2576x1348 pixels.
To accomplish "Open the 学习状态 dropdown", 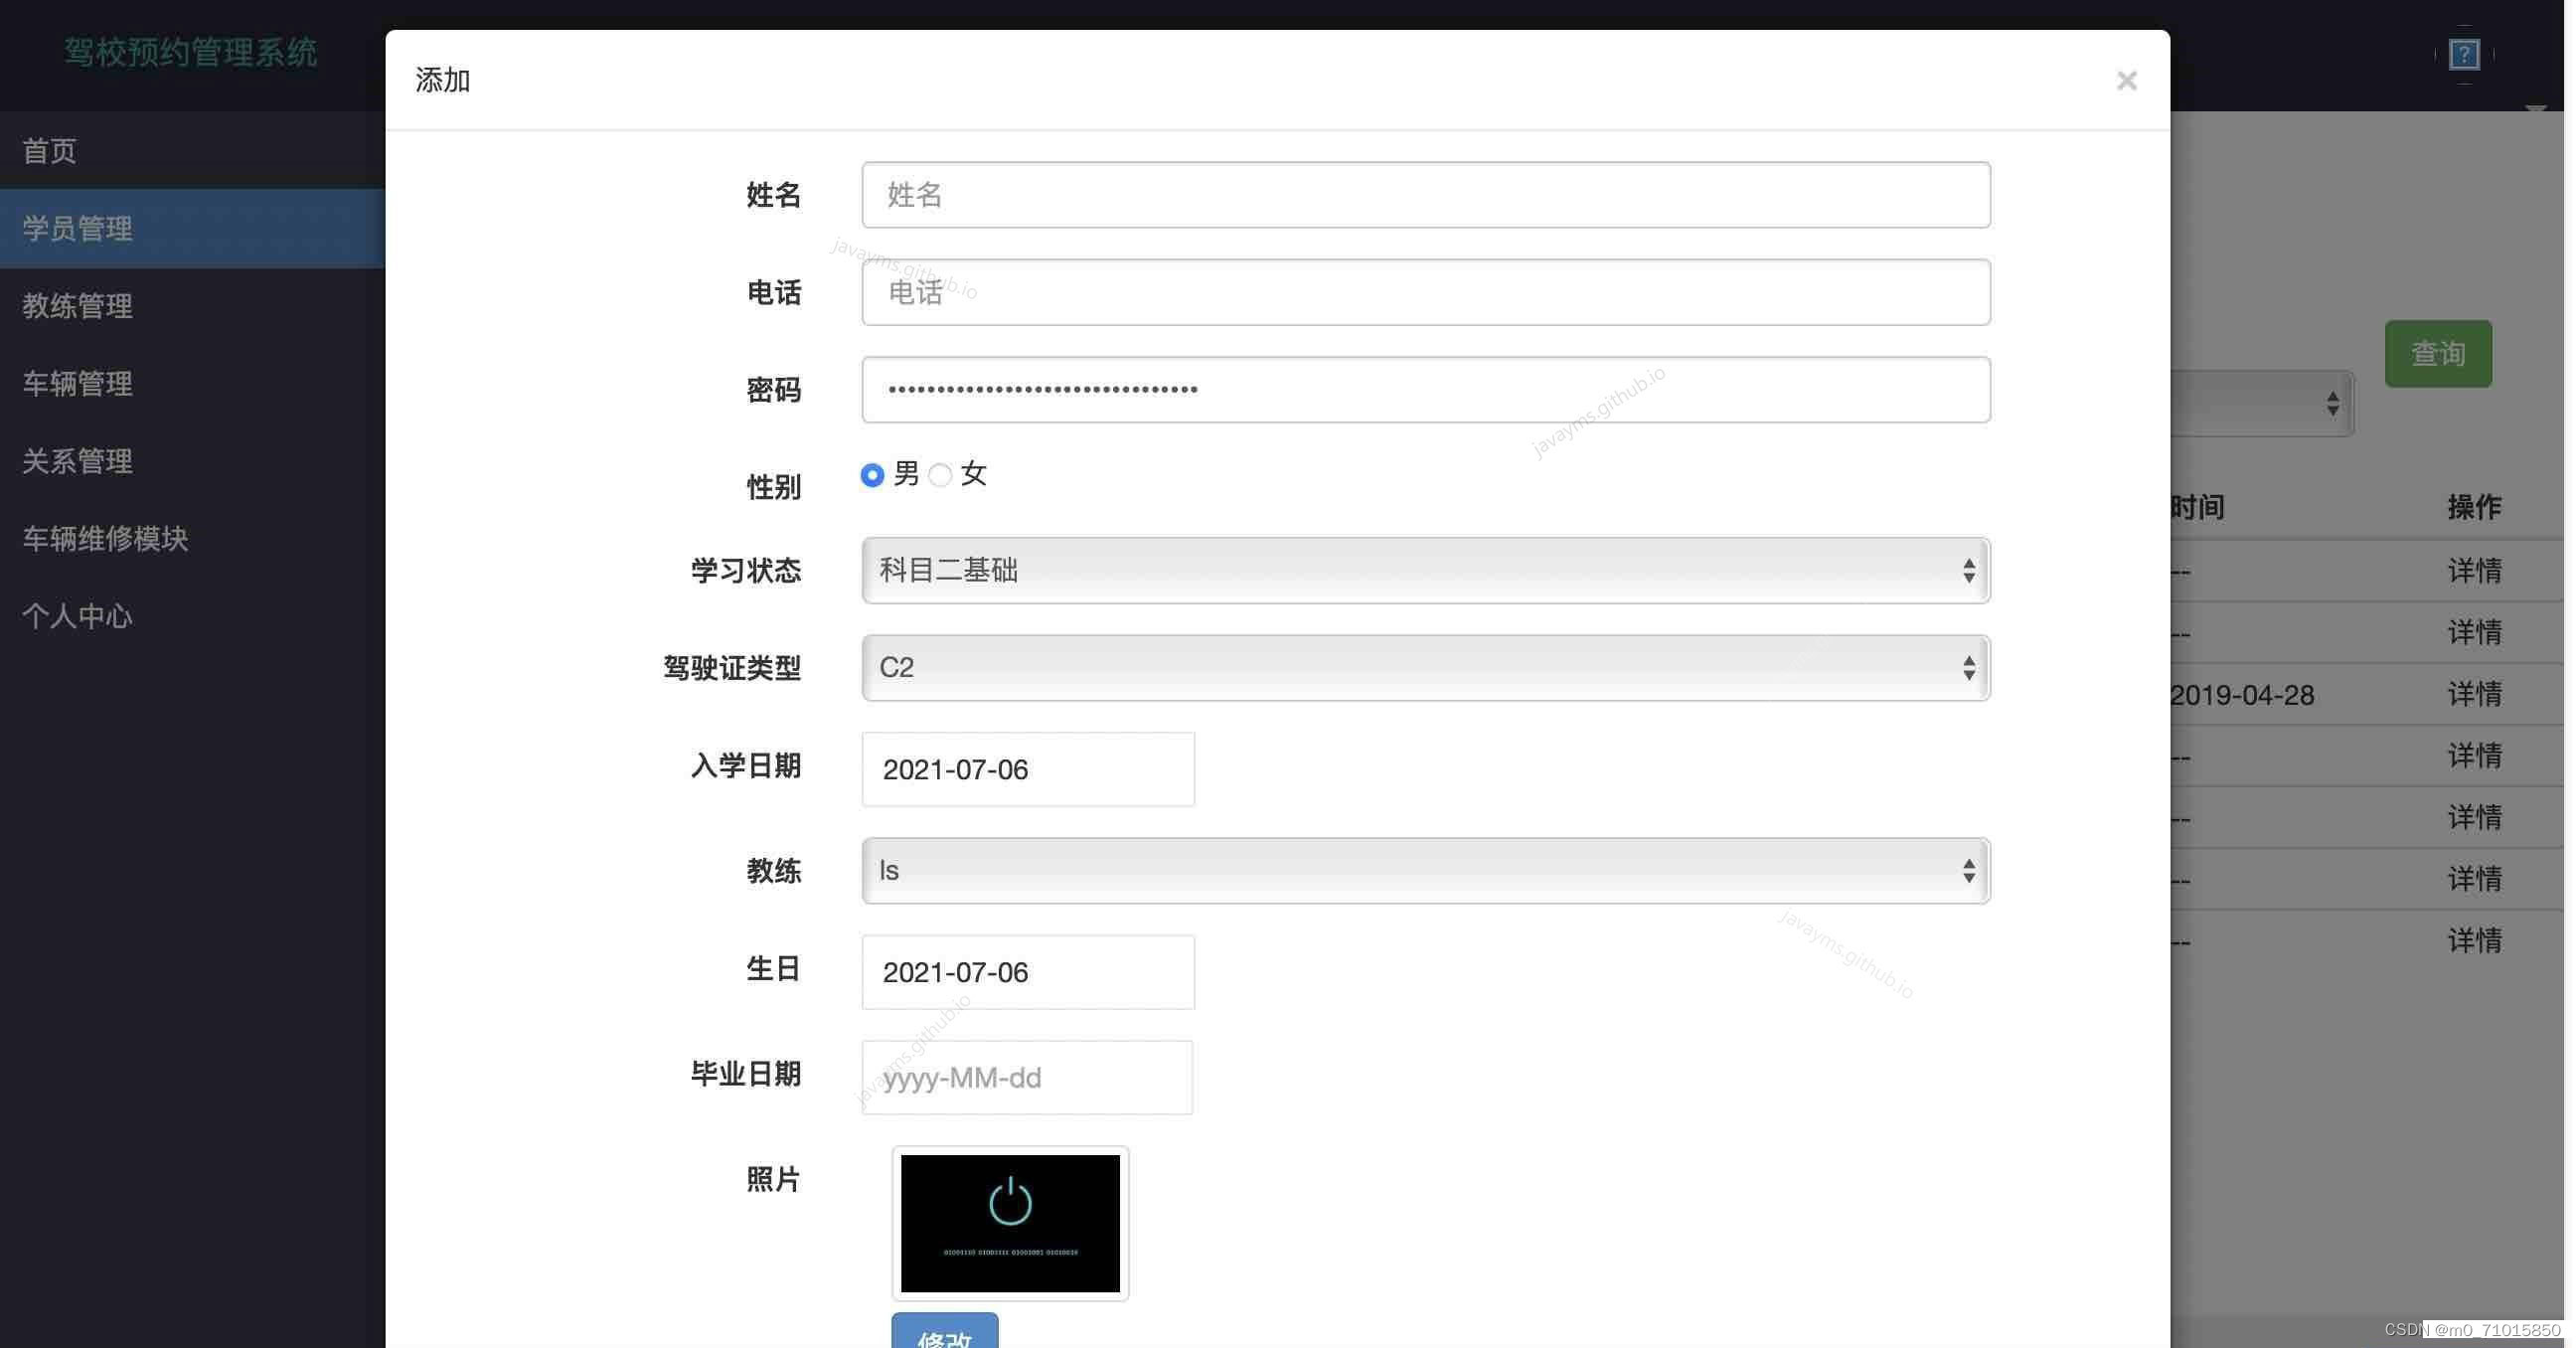I will 1425,570.
